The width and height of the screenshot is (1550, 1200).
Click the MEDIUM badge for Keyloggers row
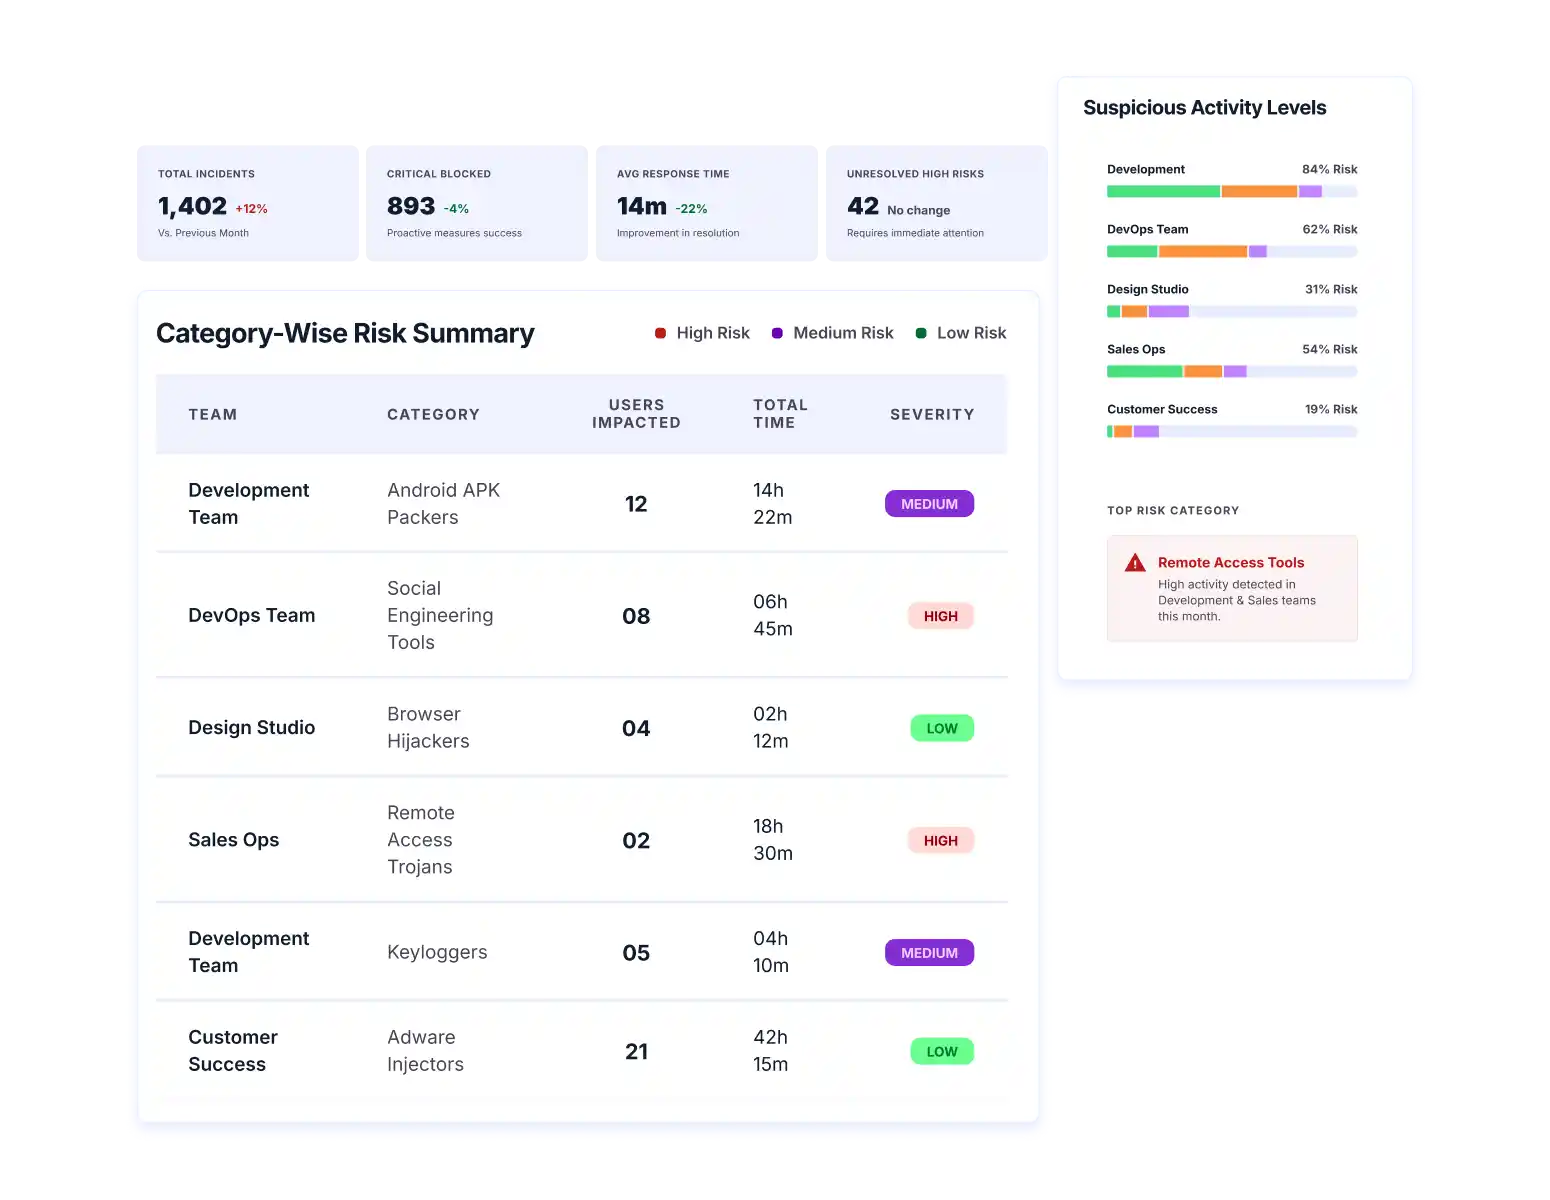(929, 953)
